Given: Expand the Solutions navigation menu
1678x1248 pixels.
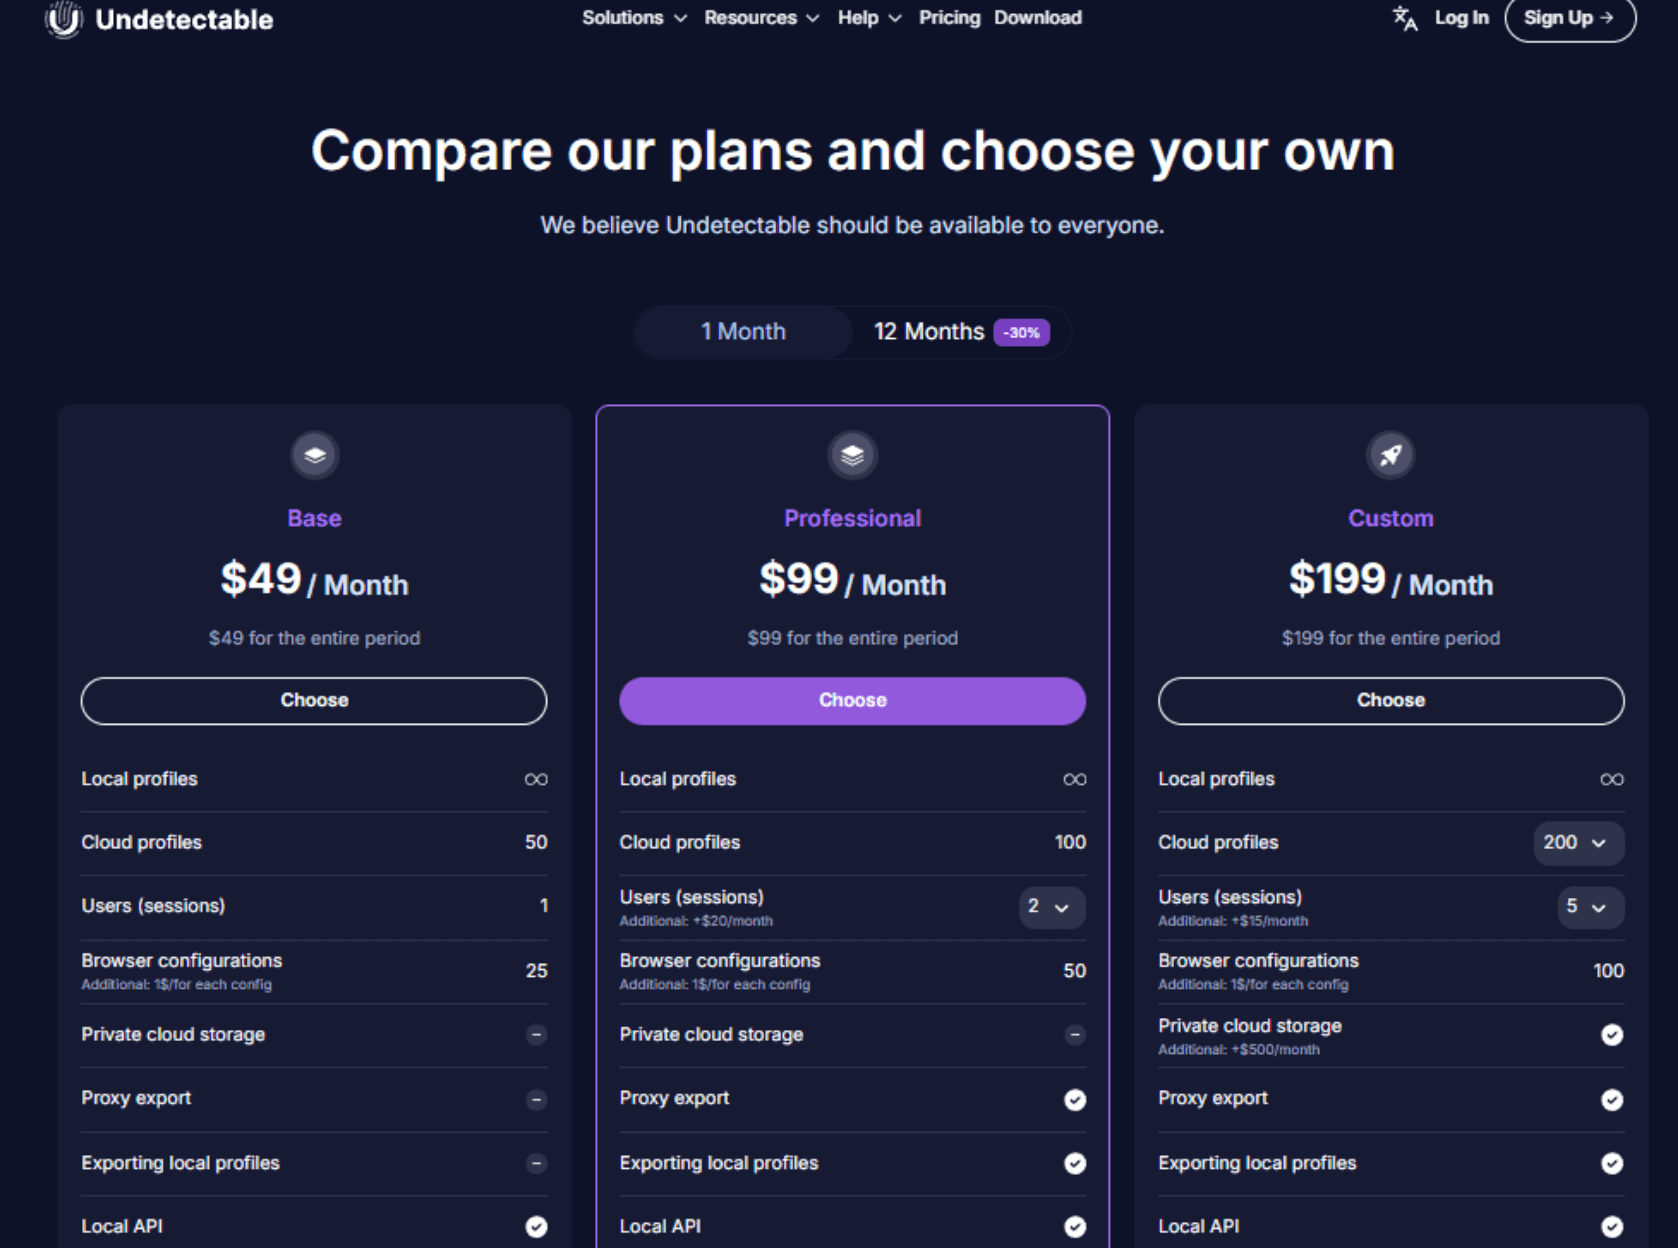Looking at the screenshot, I should [x=634, y=18].
